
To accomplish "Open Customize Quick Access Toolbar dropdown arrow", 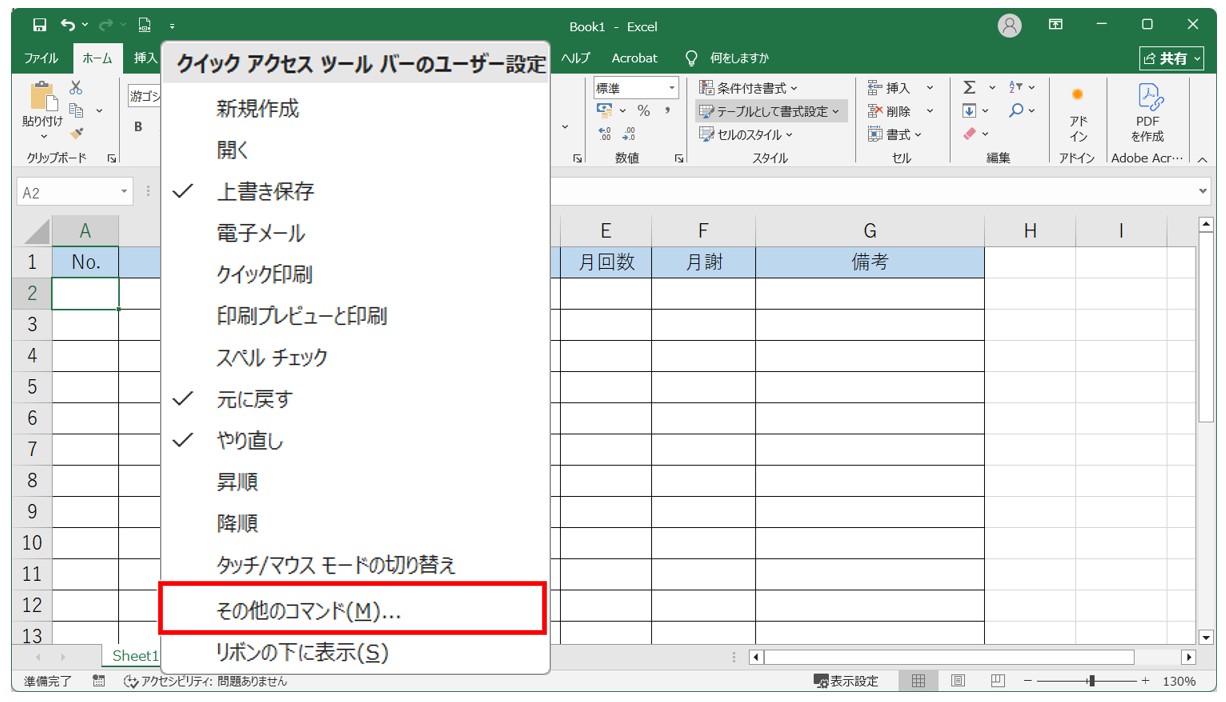I will pyautogui.click(x=171, y=25).
